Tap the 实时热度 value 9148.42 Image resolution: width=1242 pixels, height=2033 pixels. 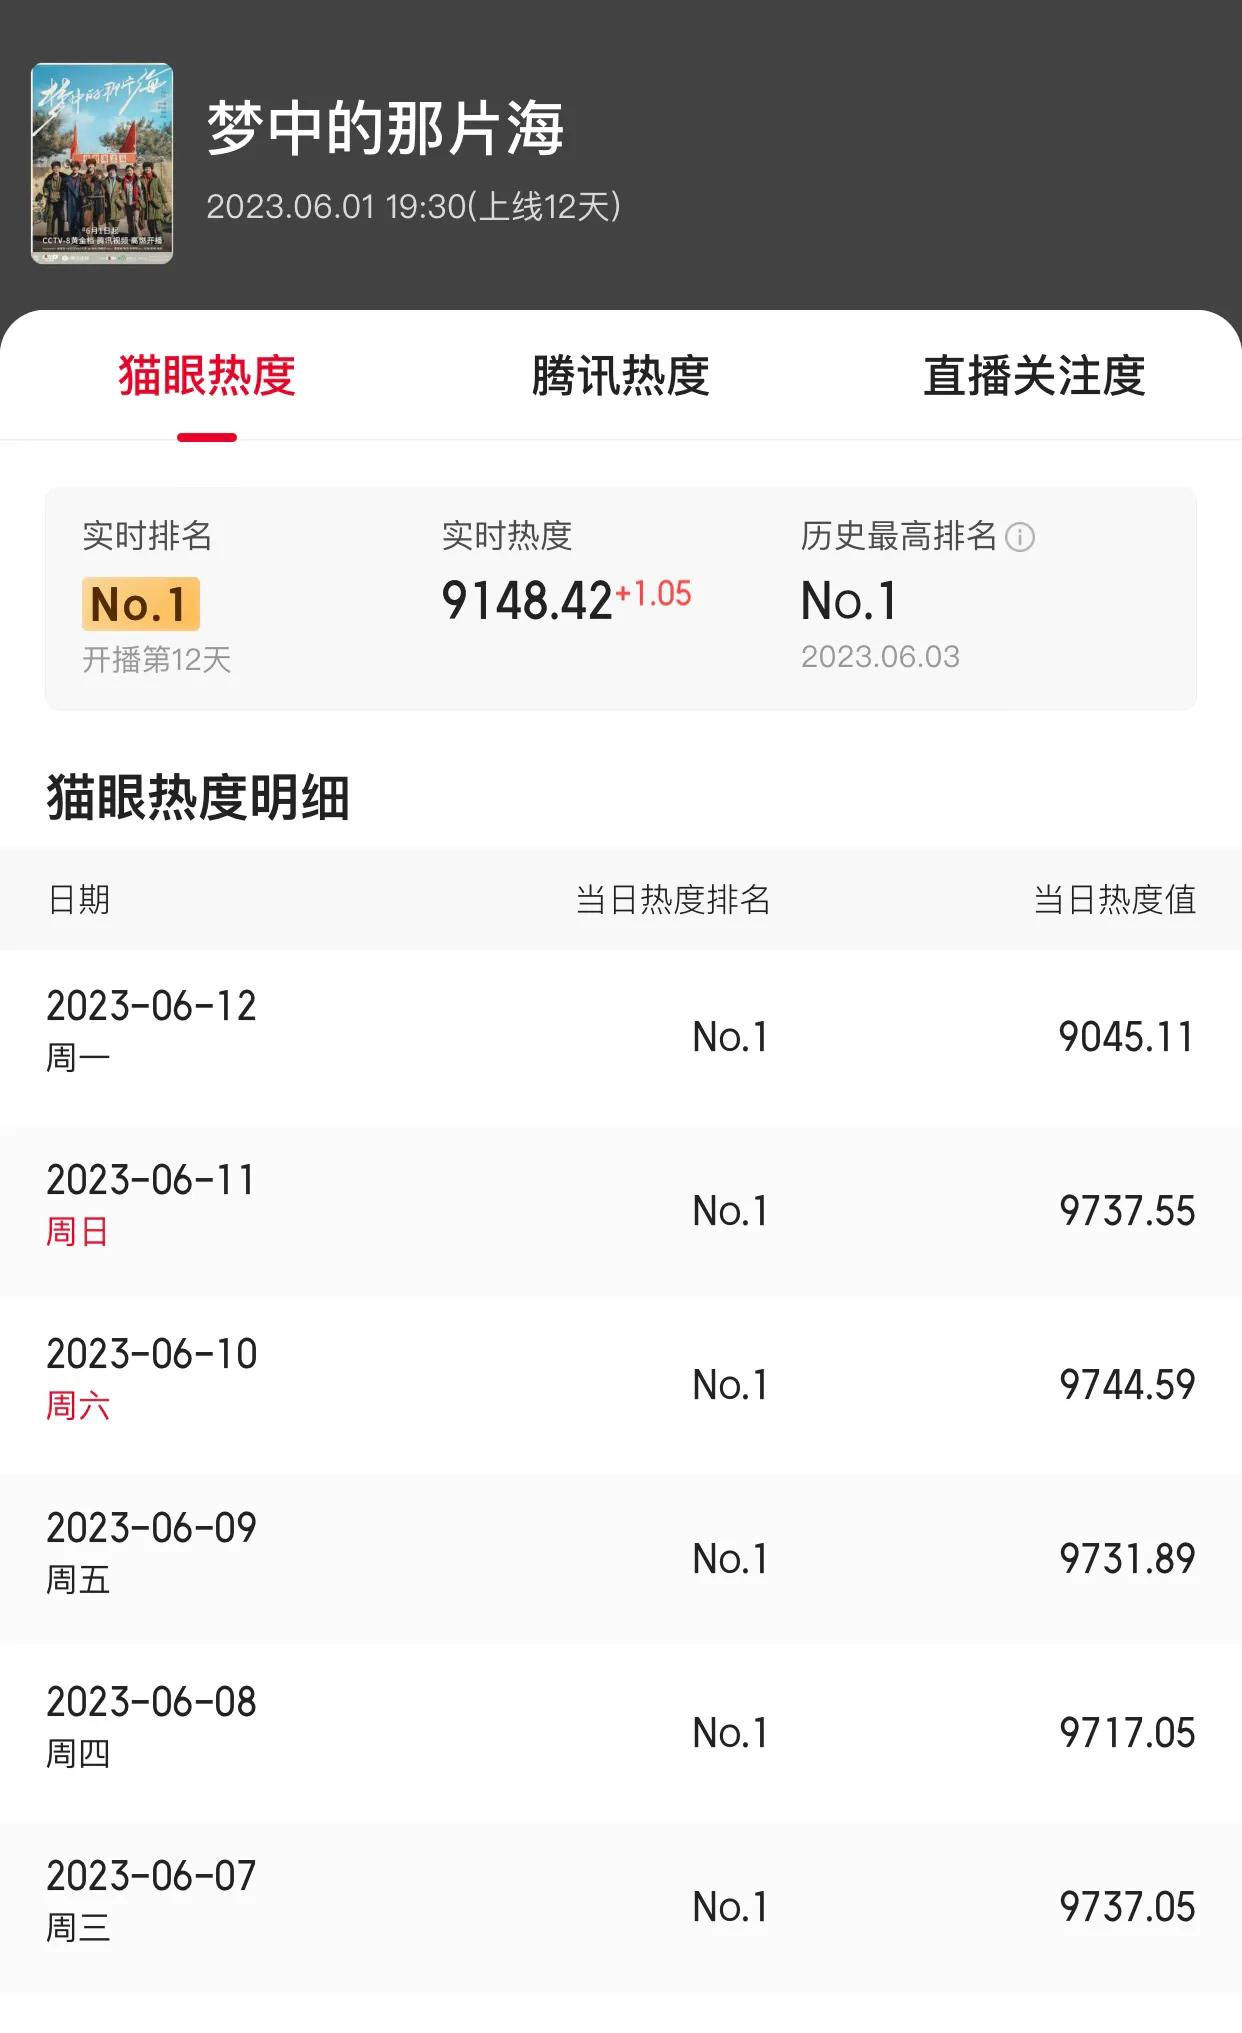(x=527, y=601)
